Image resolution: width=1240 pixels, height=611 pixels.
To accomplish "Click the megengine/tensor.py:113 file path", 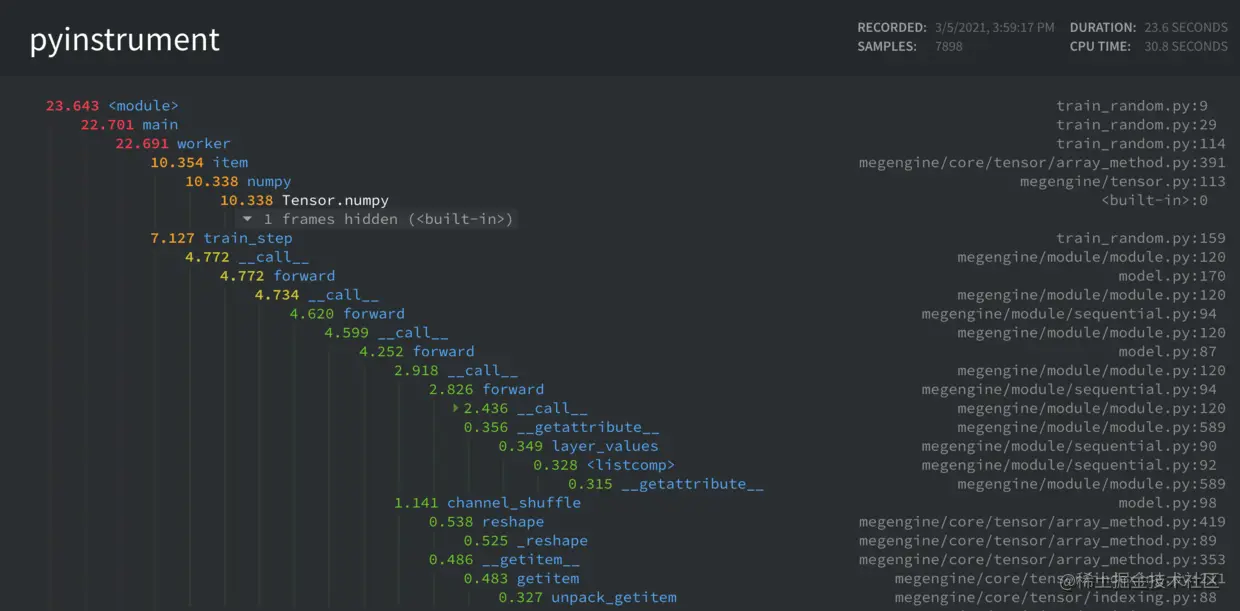I will [x=1123, y=182].
